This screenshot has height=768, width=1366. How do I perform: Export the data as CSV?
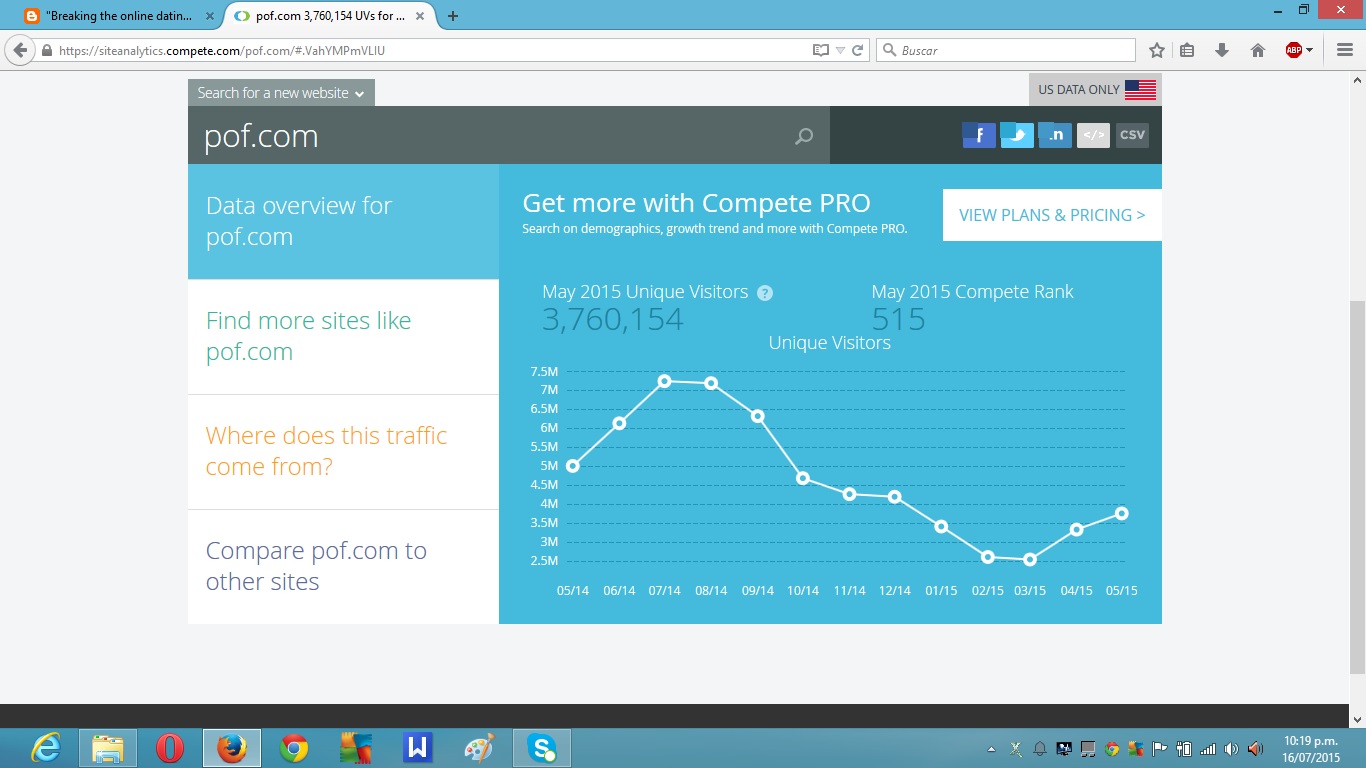coord(1132,135)
